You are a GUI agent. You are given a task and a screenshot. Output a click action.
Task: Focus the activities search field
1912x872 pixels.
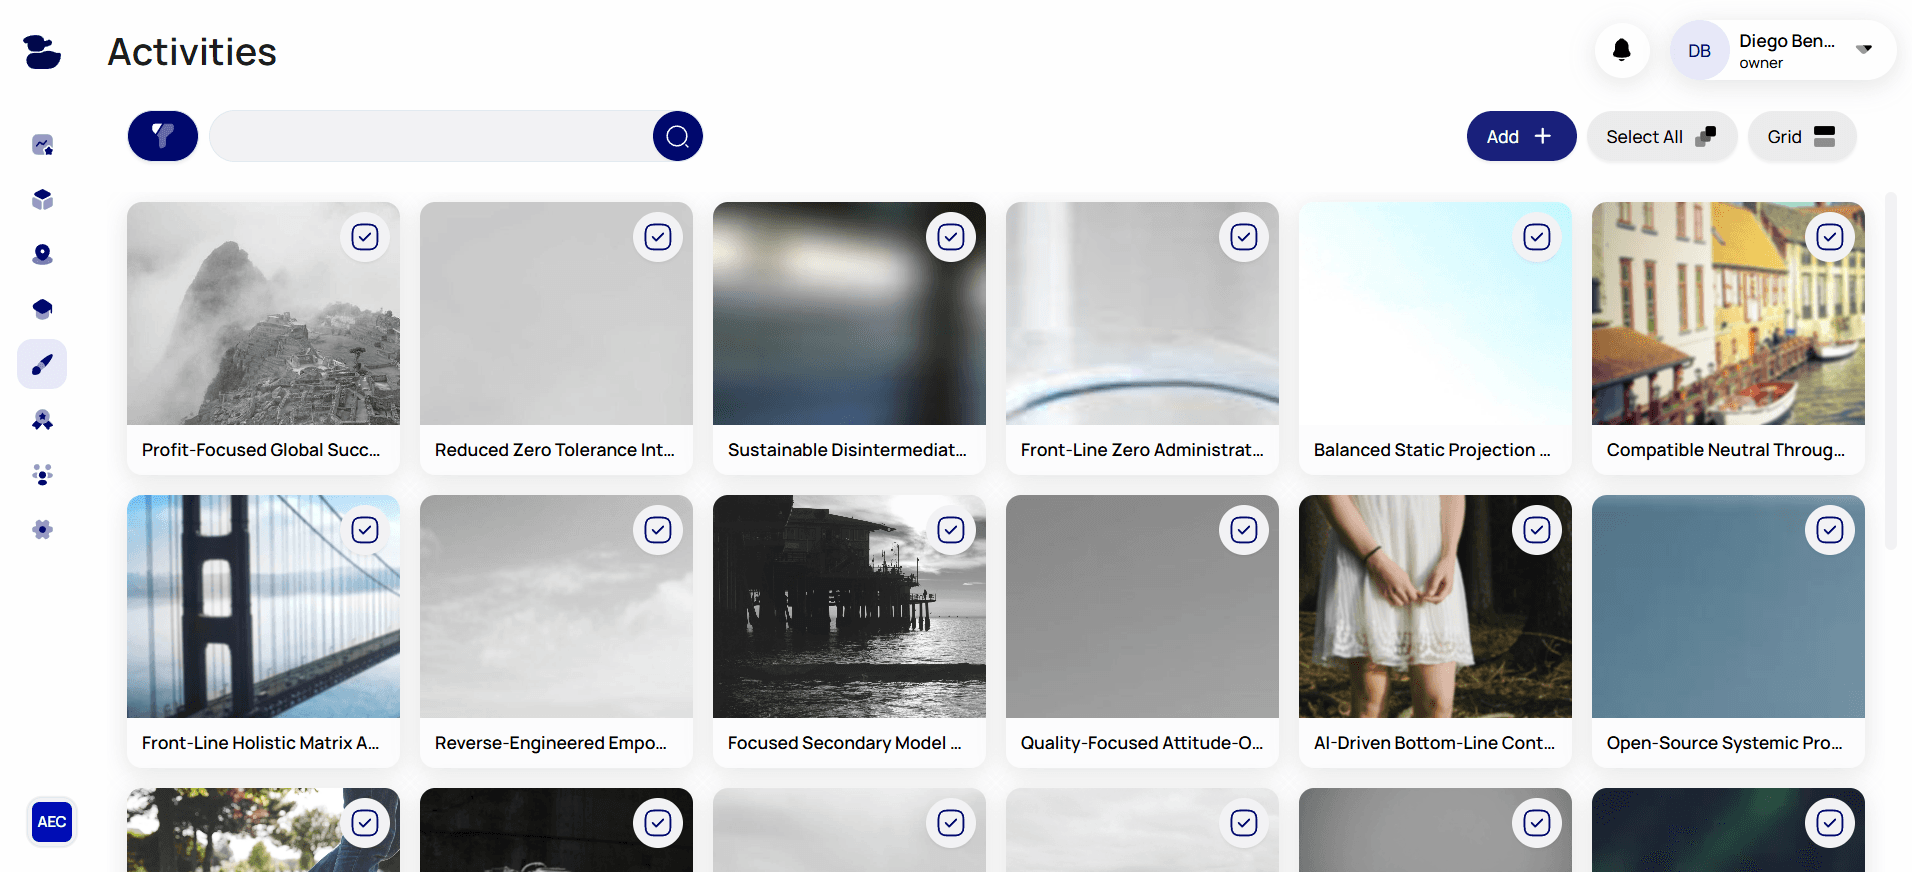click(432, 136)
